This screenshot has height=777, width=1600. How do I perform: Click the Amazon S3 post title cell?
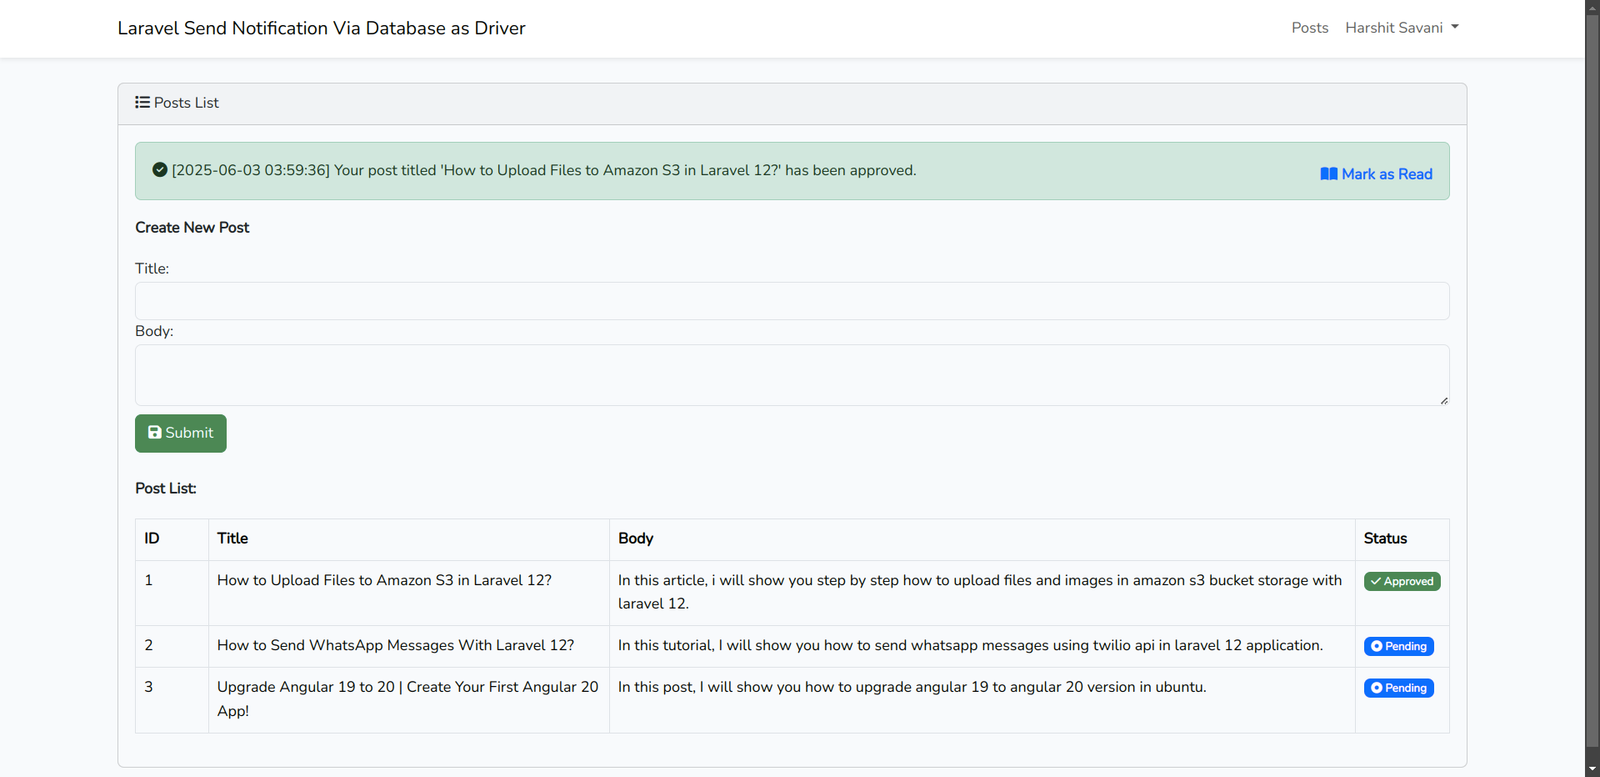384,581
